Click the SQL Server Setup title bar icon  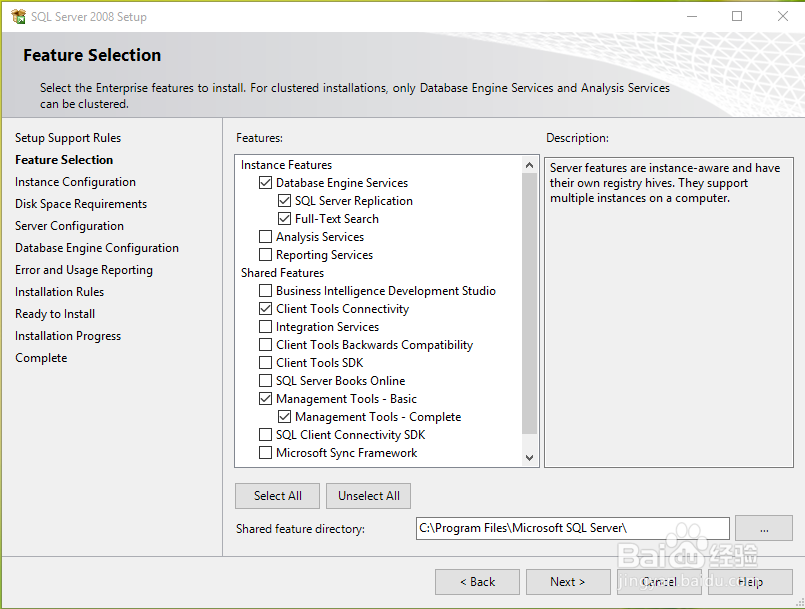pyautogui.click(x=18, y=16)
